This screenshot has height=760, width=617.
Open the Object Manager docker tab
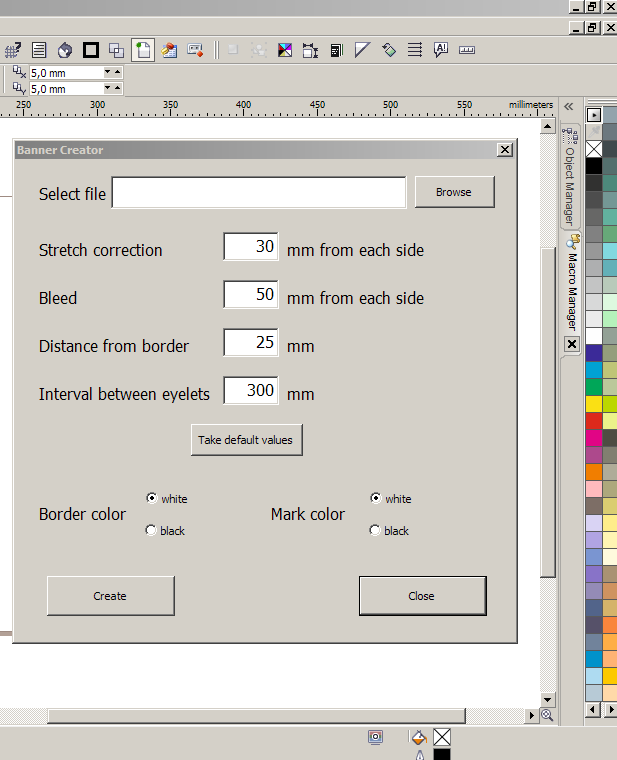[x=570, y=177]
